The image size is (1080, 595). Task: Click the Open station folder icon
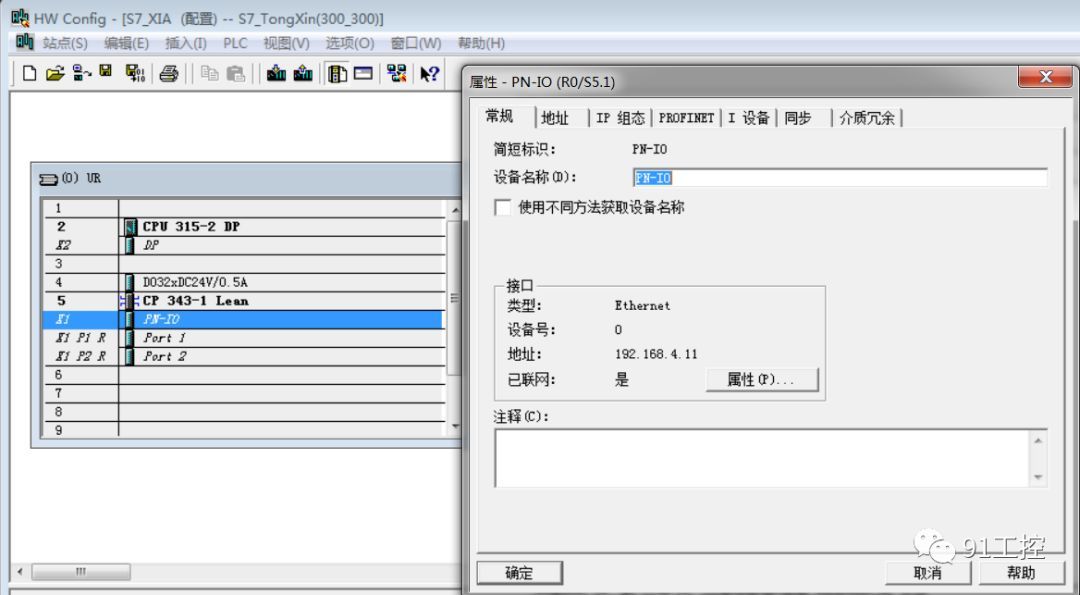(55, 73)
